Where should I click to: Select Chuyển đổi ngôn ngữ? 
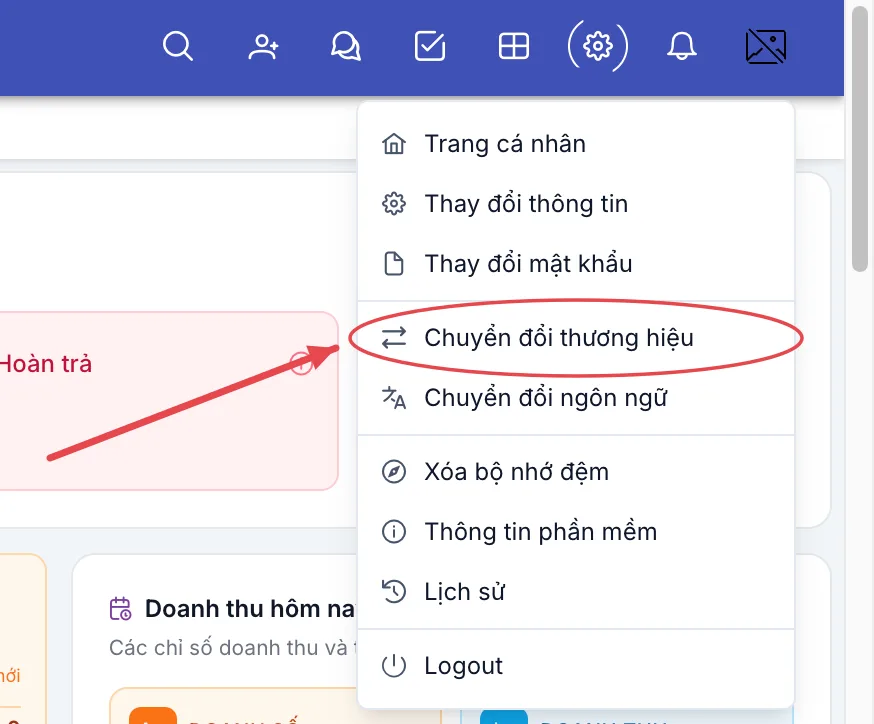(x=576, y=398)
